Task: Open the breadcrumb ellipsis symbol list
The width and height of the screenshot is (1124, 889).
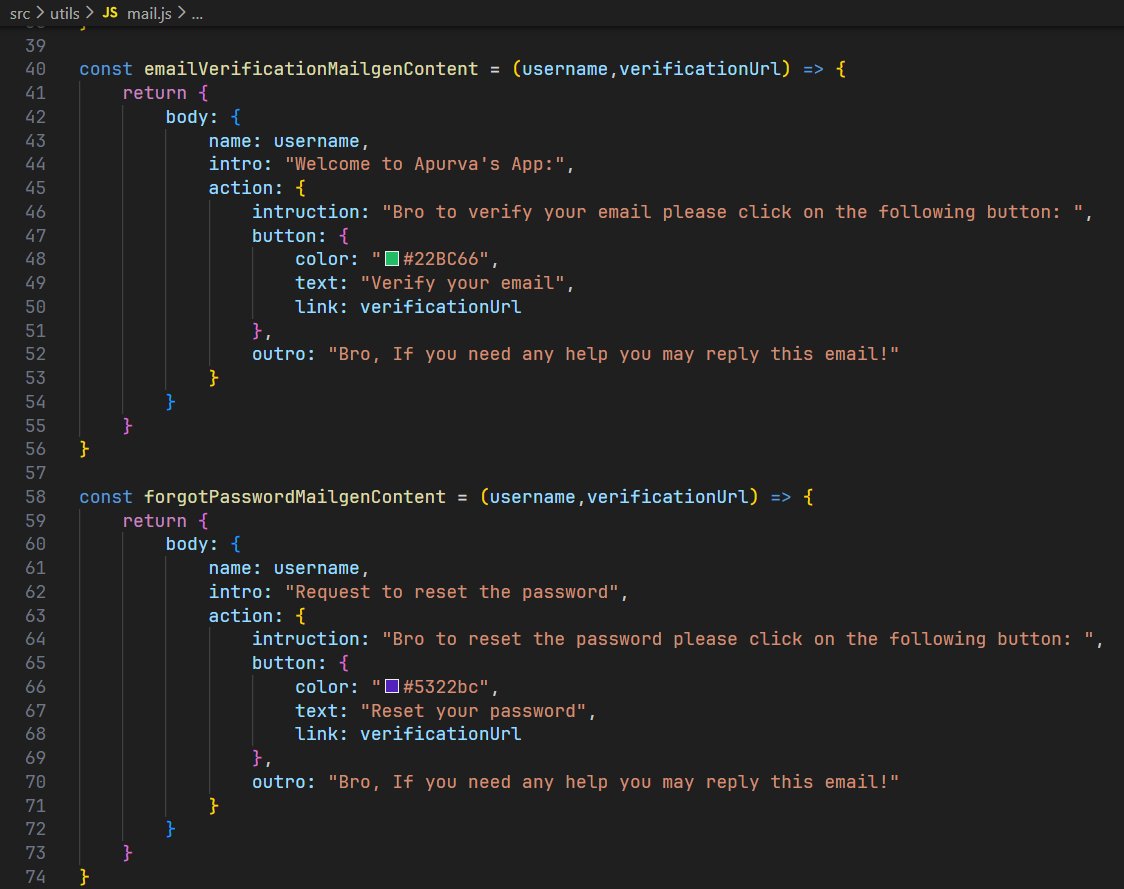Action: pyautogui.click(x=197, y=14)
